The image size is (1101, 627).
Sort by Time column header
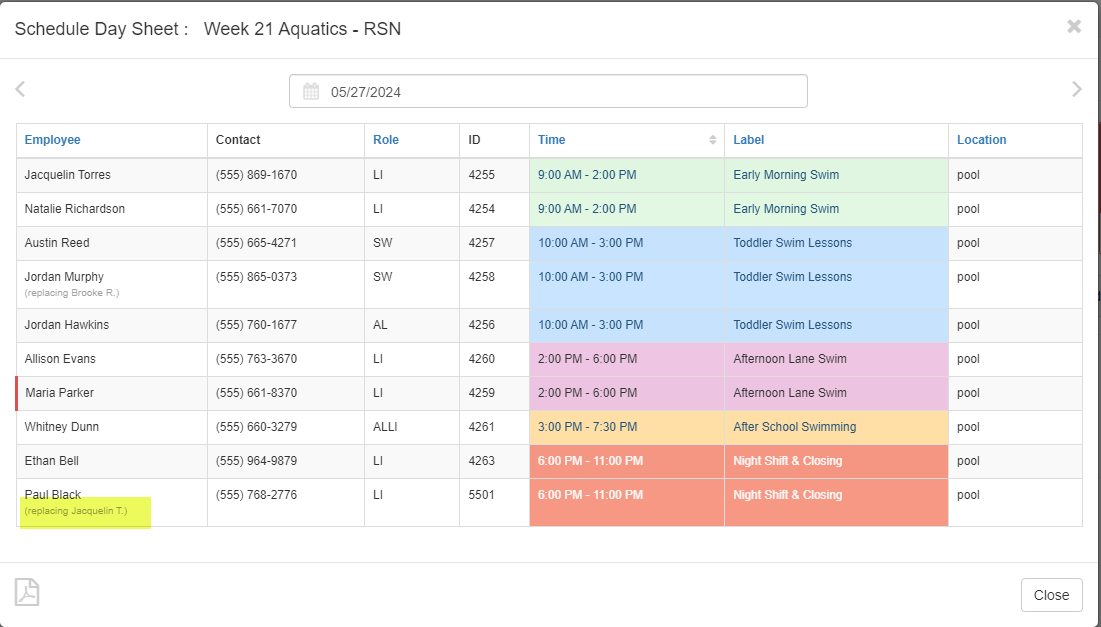pyautogui.click(x=552, y=140)
